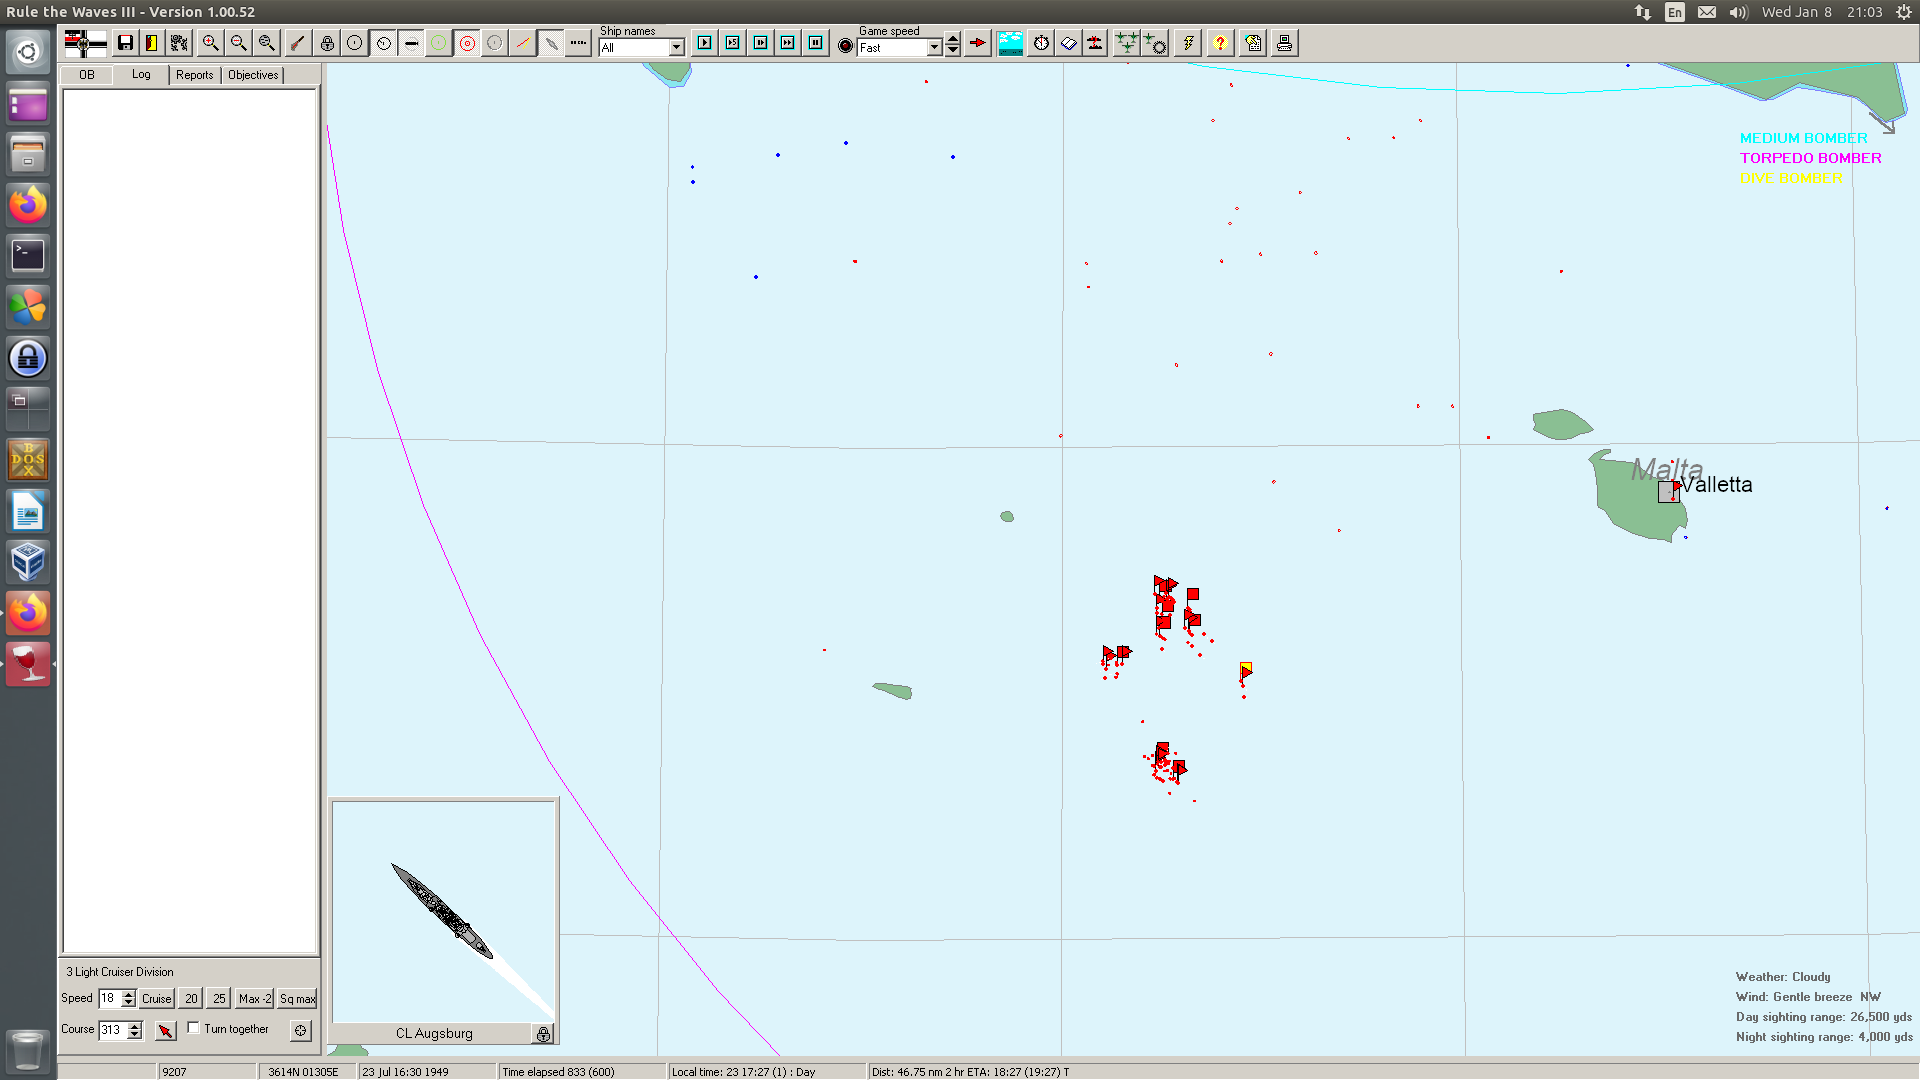This screenshot has height=1080, width=1920.
Task: Click the exit door icon
Action: tap(152, 43)
